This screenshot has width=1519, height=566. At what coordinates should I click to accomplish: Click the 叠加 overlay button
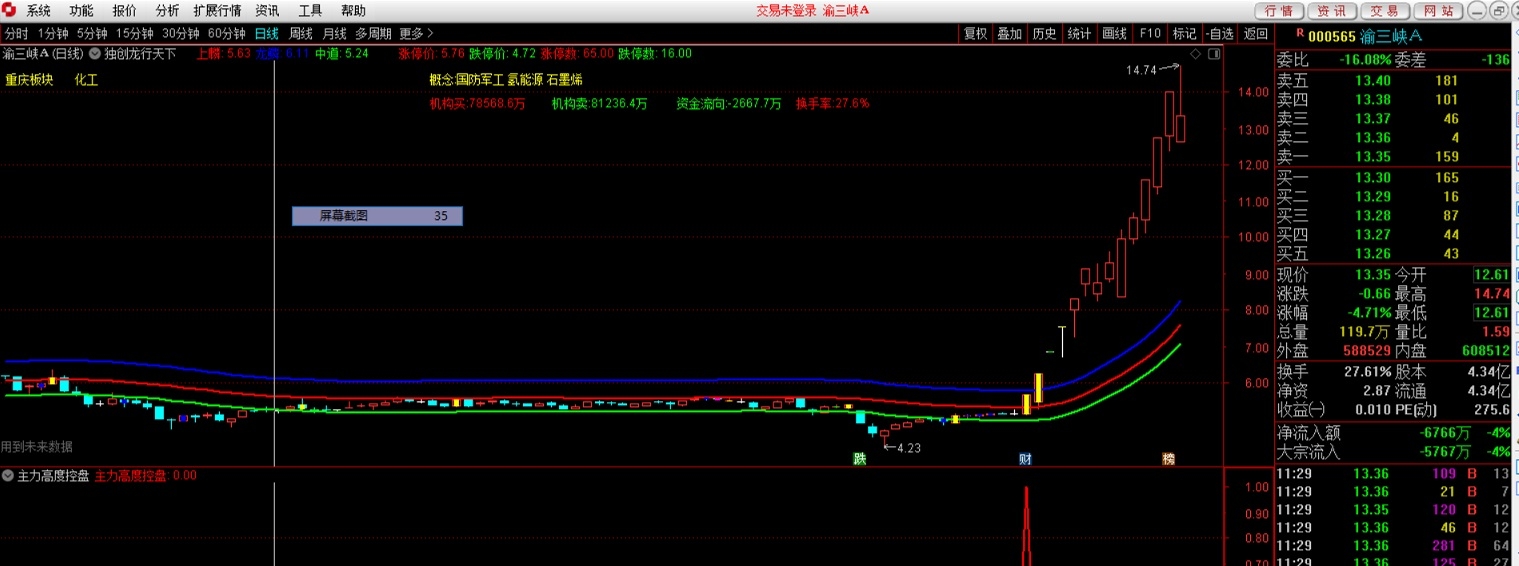(x=1010, y=33)
